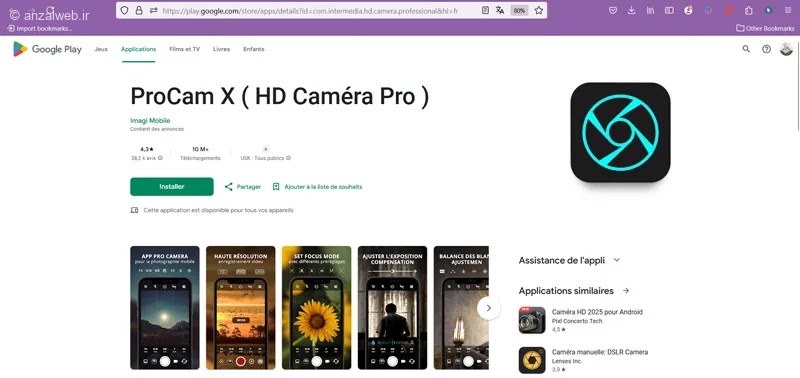Open the Firefox hamburger application menu
The image size is (800, 378).
788,10
